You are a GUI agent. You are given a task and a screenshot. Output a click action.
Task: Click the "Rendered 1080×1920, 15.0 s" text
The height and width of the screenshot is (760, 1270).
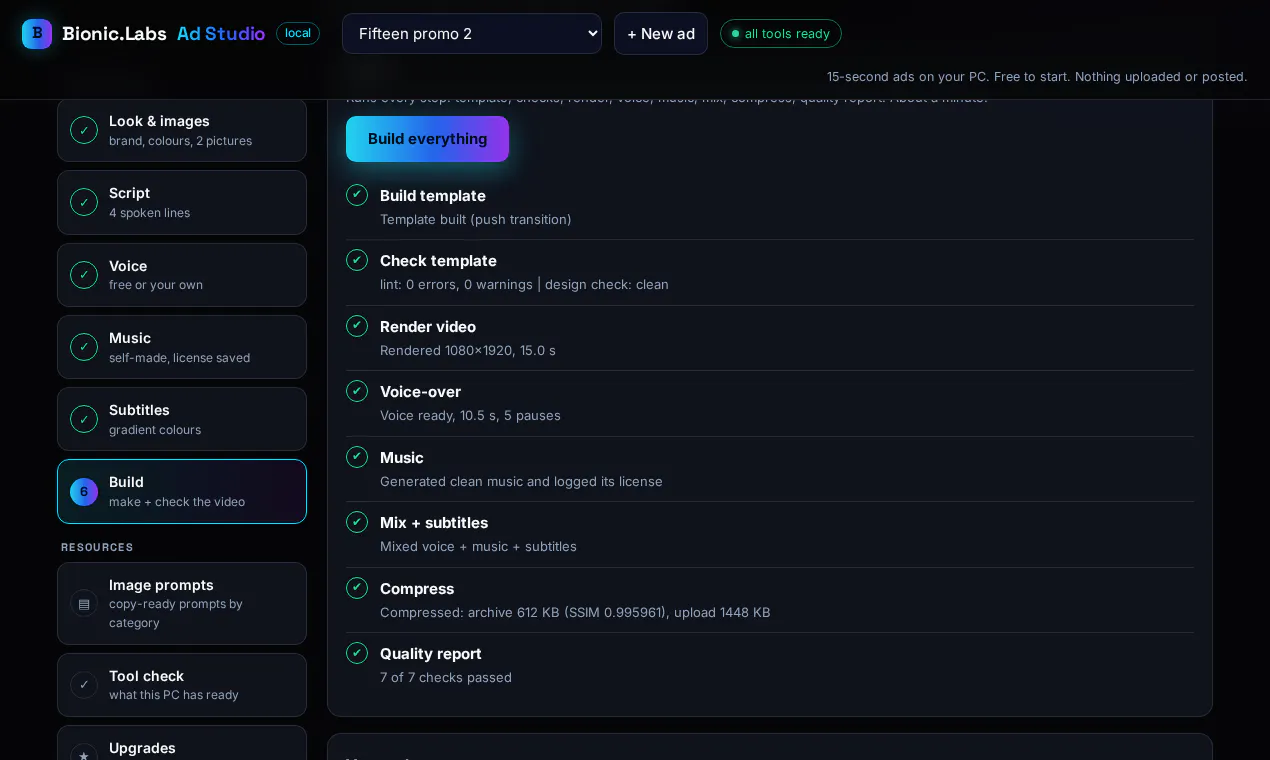[x=468, y=350]
